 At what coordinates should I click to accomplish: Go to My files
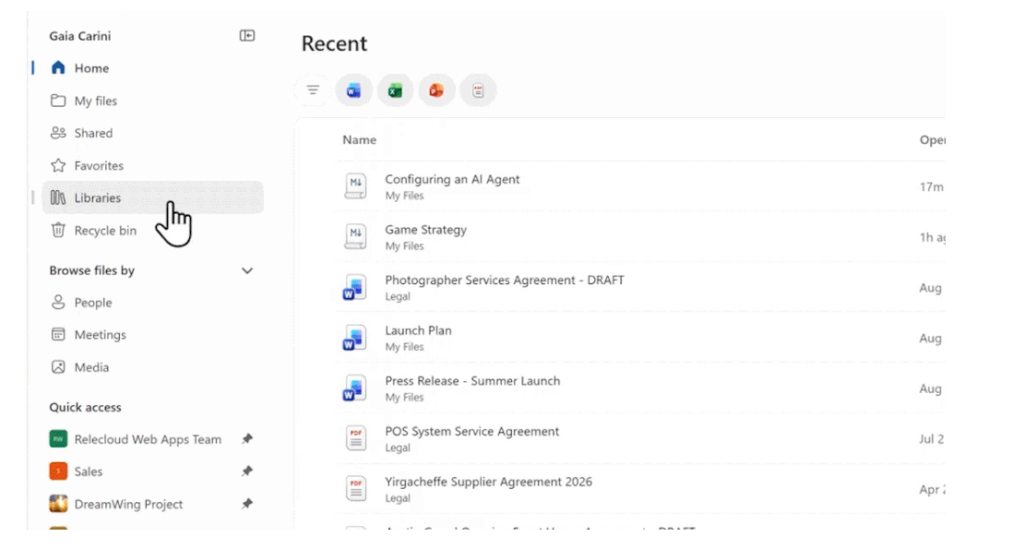click(153, 101)
